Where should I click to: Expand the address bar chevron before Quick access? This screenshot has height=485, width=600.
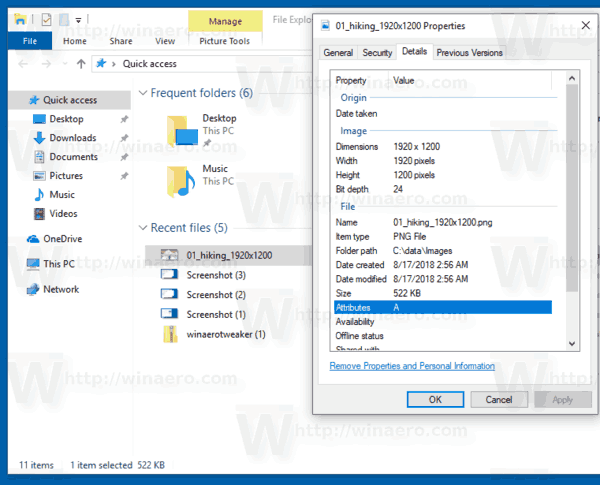pos(114,64)
